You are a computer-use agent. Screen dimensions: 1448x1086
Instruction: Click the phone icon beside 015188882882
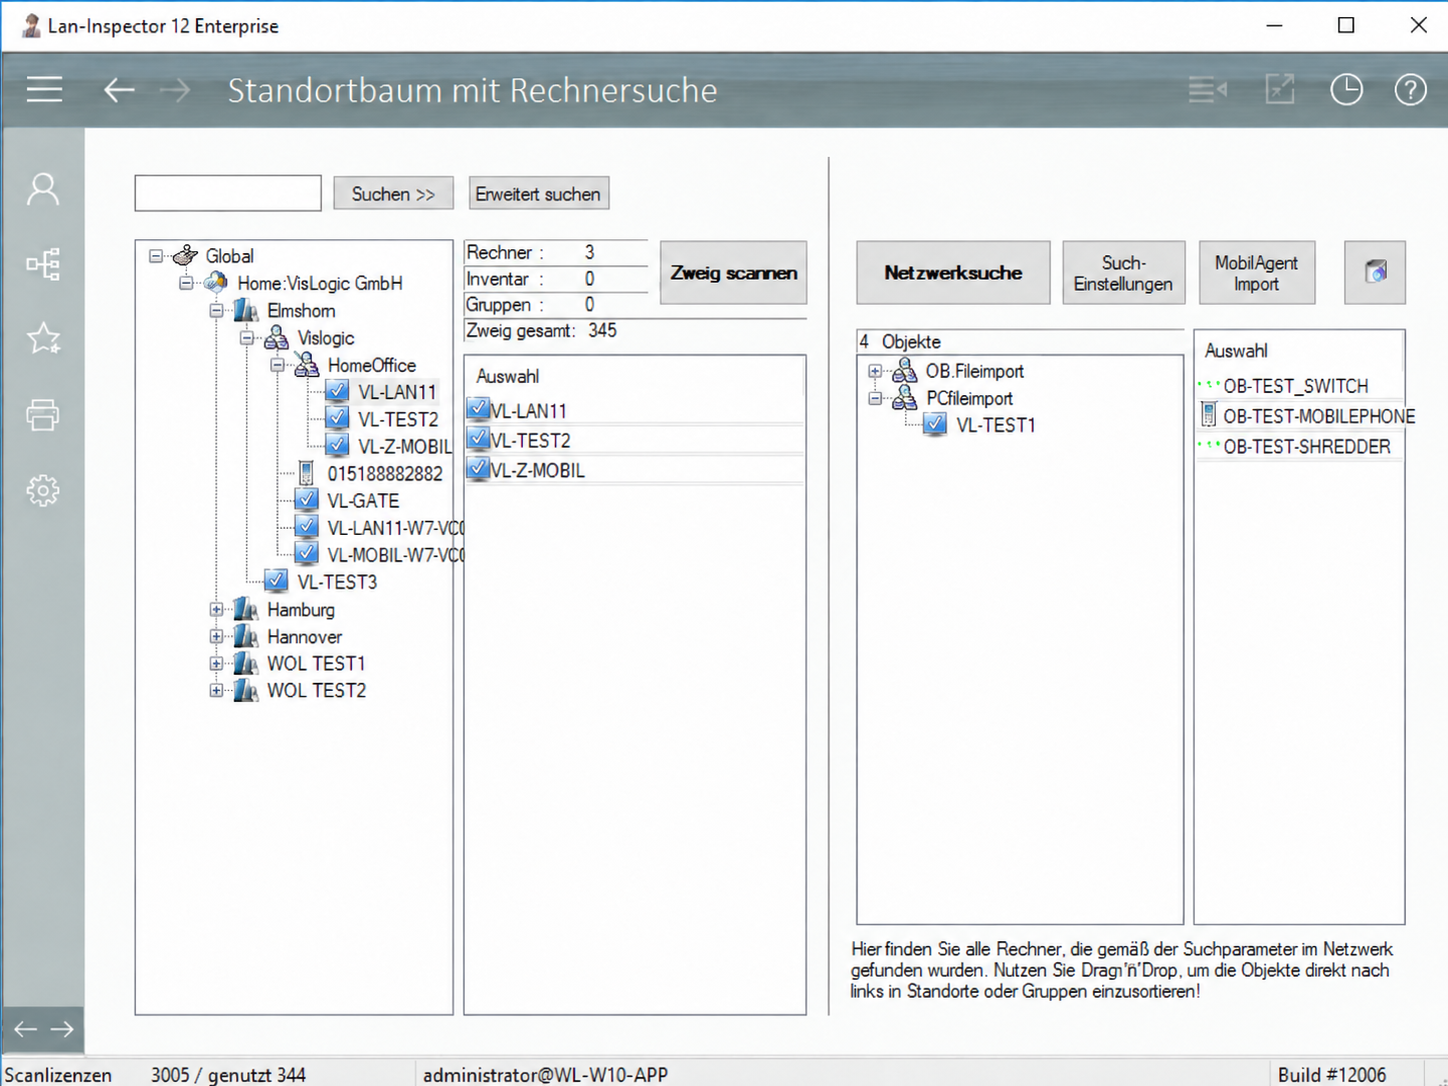click(x=307, y=473)
